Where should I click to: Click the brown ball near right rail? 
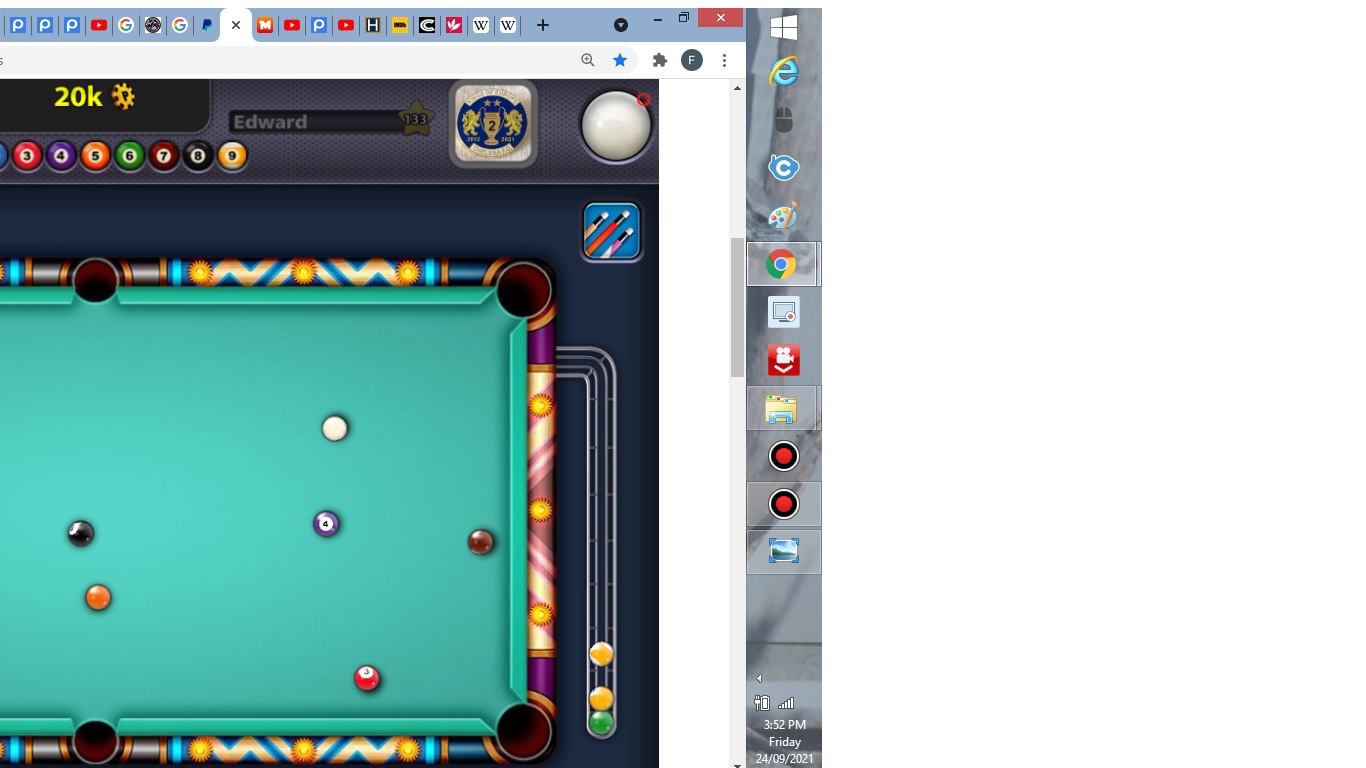481,542
